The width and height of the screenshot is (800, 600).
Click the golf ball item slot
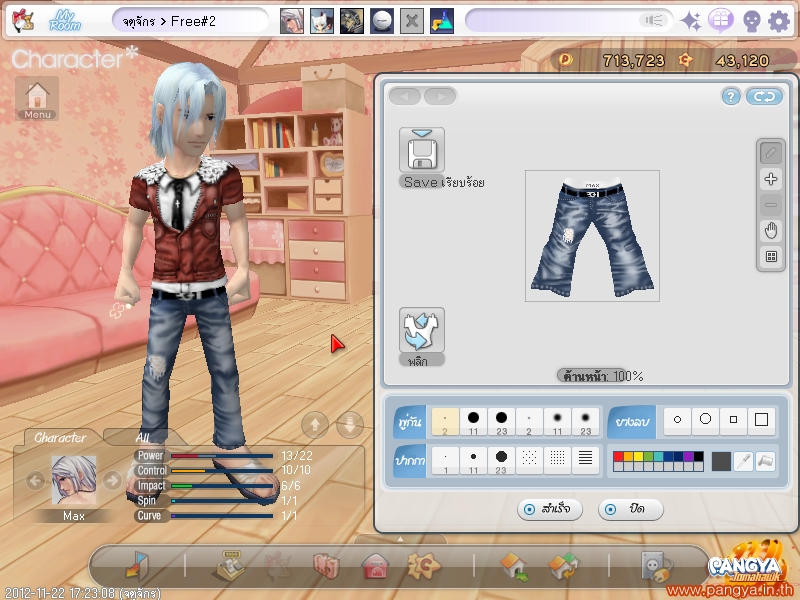pyautogui.click(x=382, y=21)
